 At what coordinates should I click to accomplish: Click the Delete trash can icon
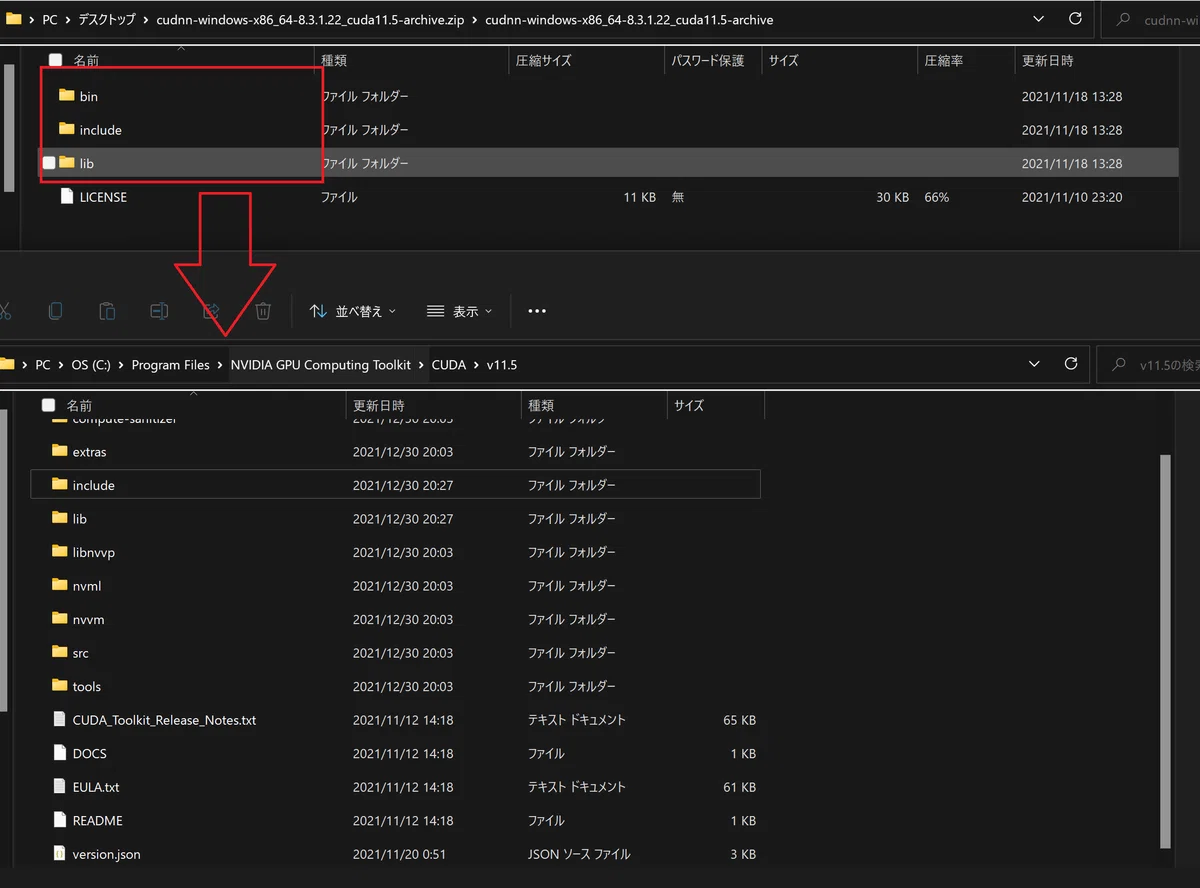pyautogui.click(x=263, y=311)
